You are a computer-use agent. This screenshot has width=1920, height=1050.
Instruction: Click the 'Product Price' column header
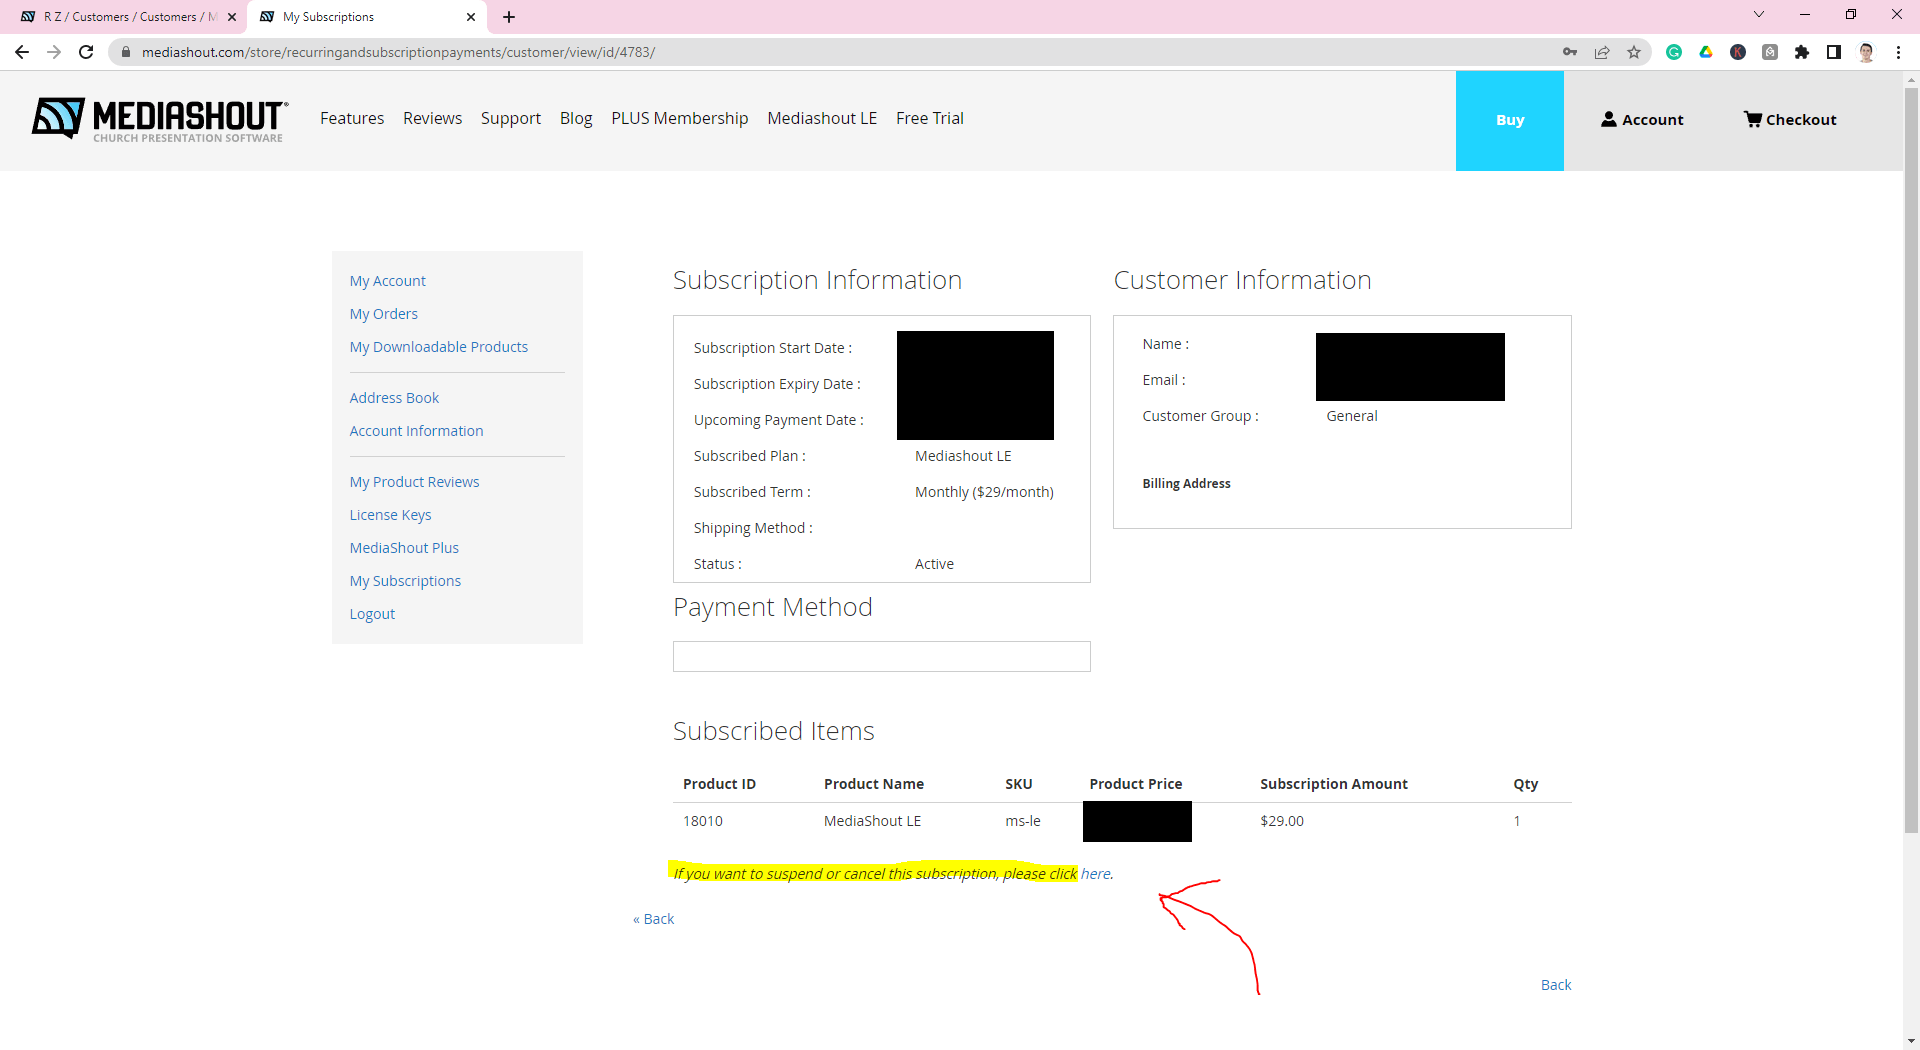(x=1135, y=784)
